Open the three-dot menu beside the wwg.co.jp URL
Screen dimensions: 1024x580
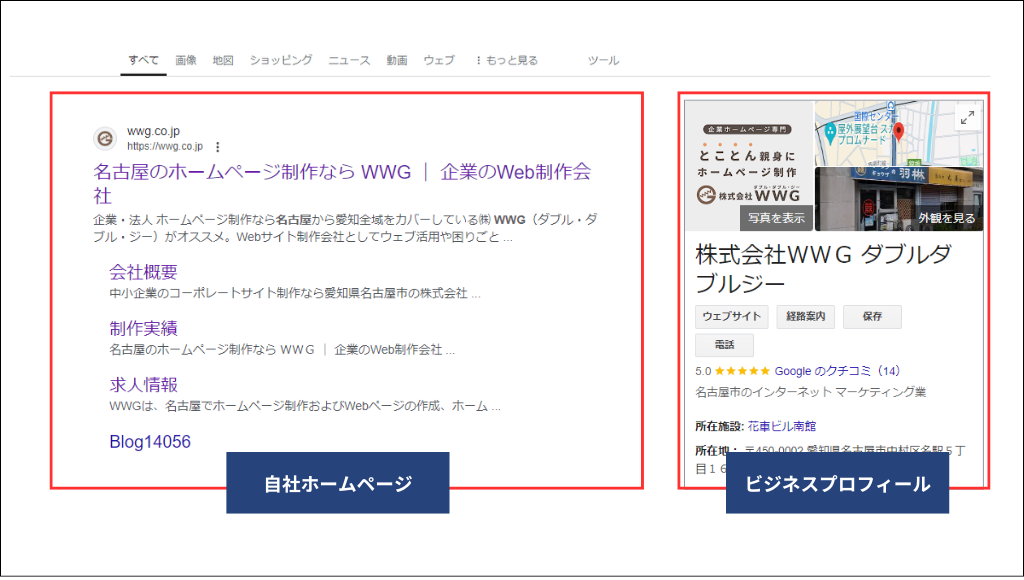coord(217,146)
